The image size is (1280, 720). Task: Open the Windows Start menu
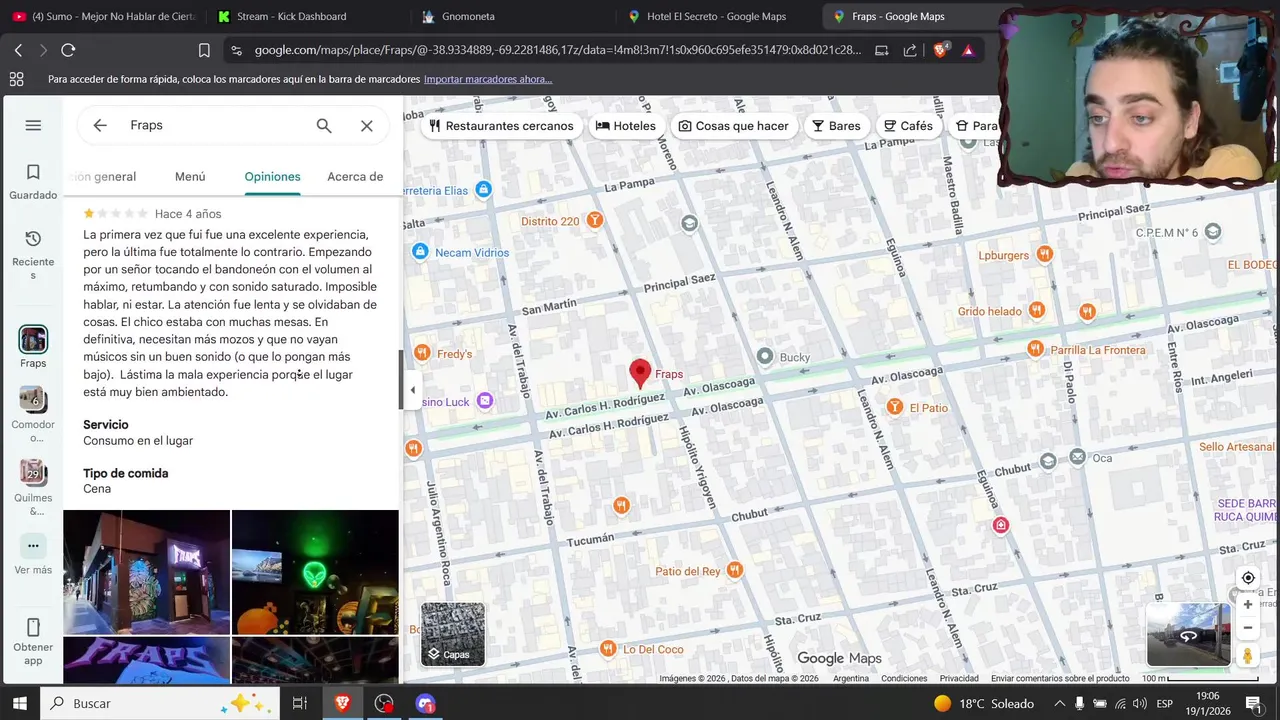[19, 703]
